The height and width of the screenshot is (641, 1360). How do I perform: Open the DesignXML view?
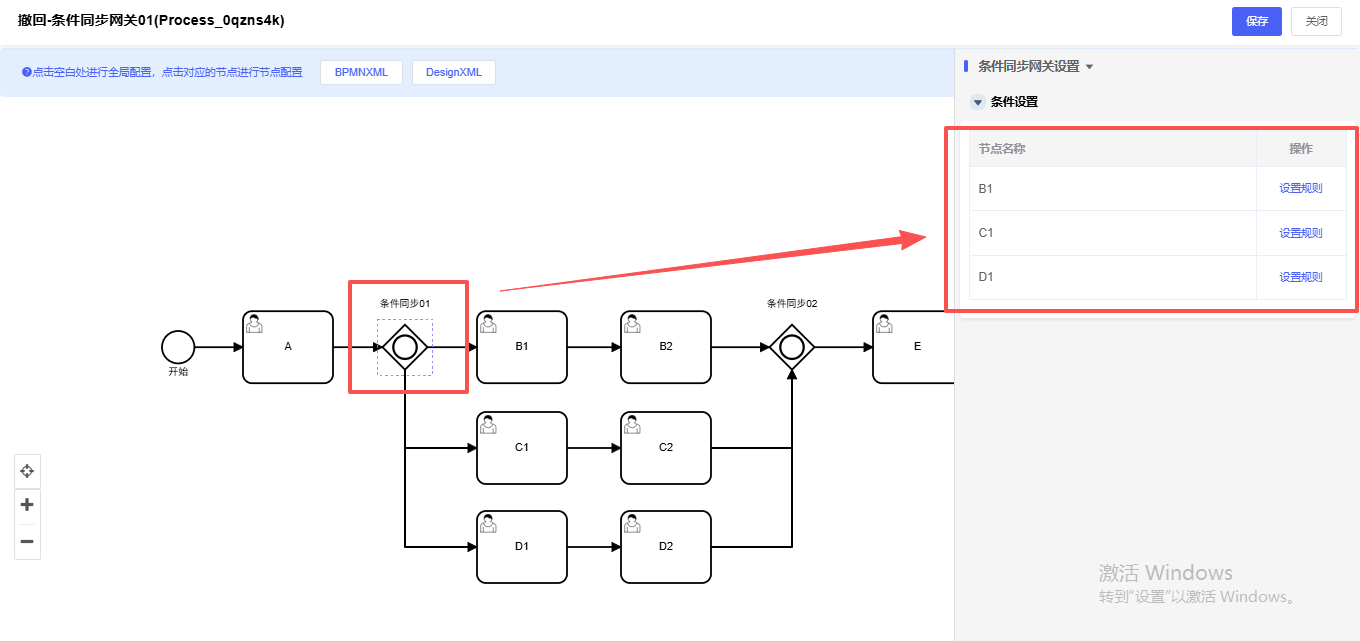(453, 72)
